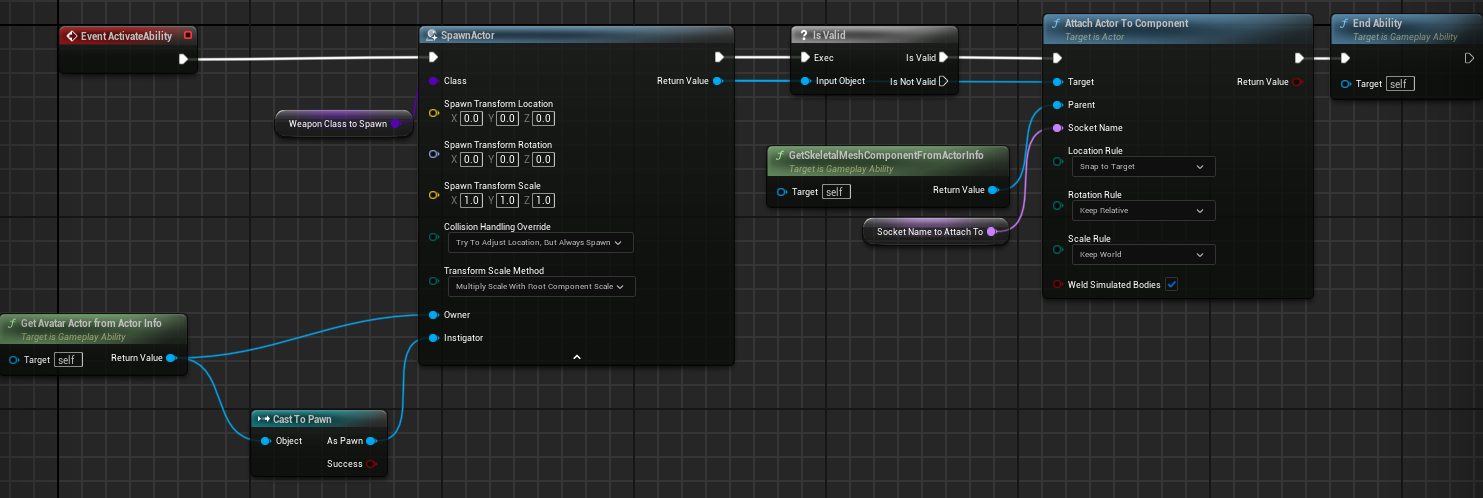Collapse the SpawnActor node's advanced pins arrow
The height and width of the screenshot is (498, 1483).
click(x=576, y=356)
